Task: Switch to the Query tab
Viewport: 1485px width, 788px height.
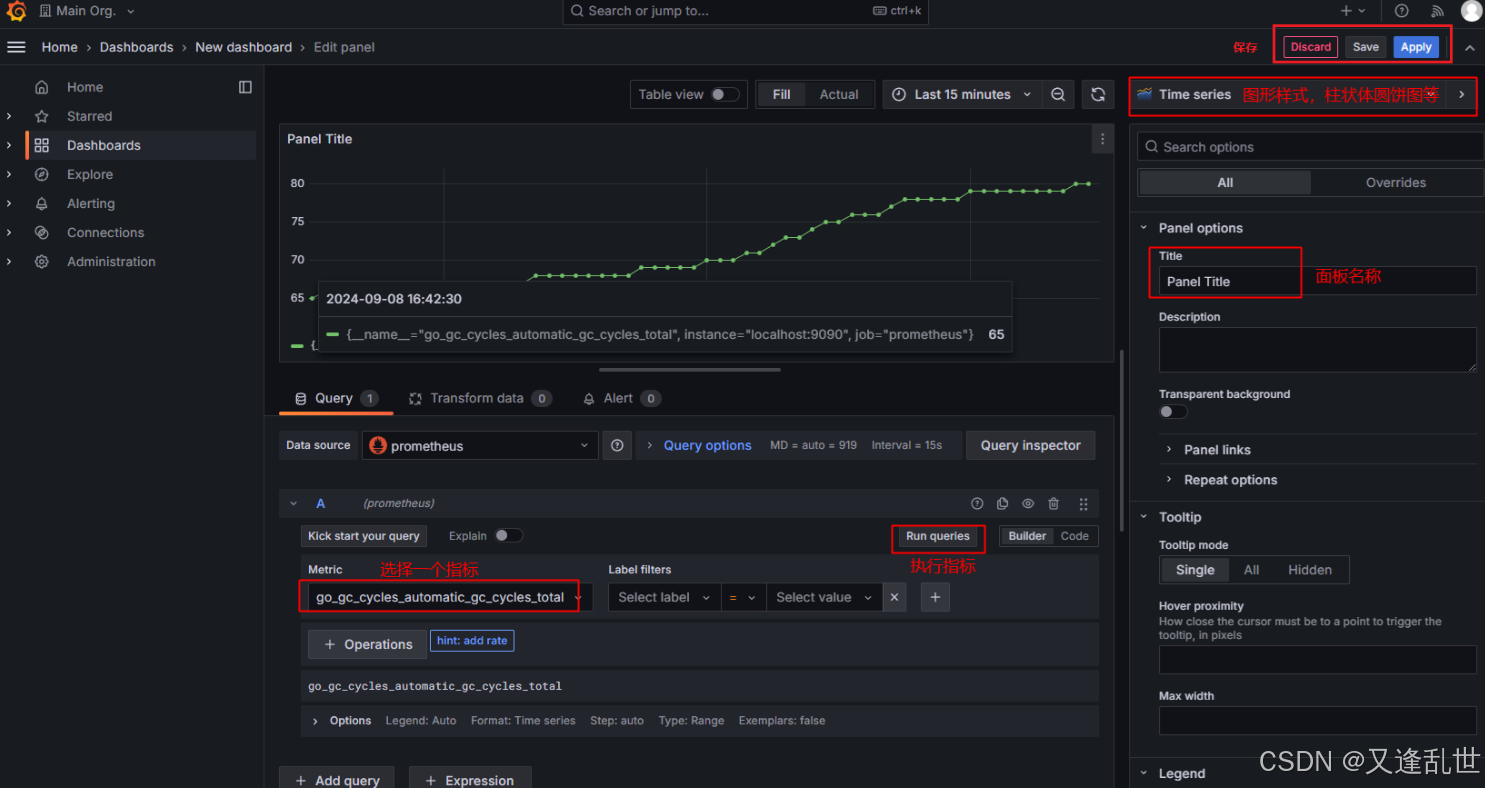Action: point(335,398)
